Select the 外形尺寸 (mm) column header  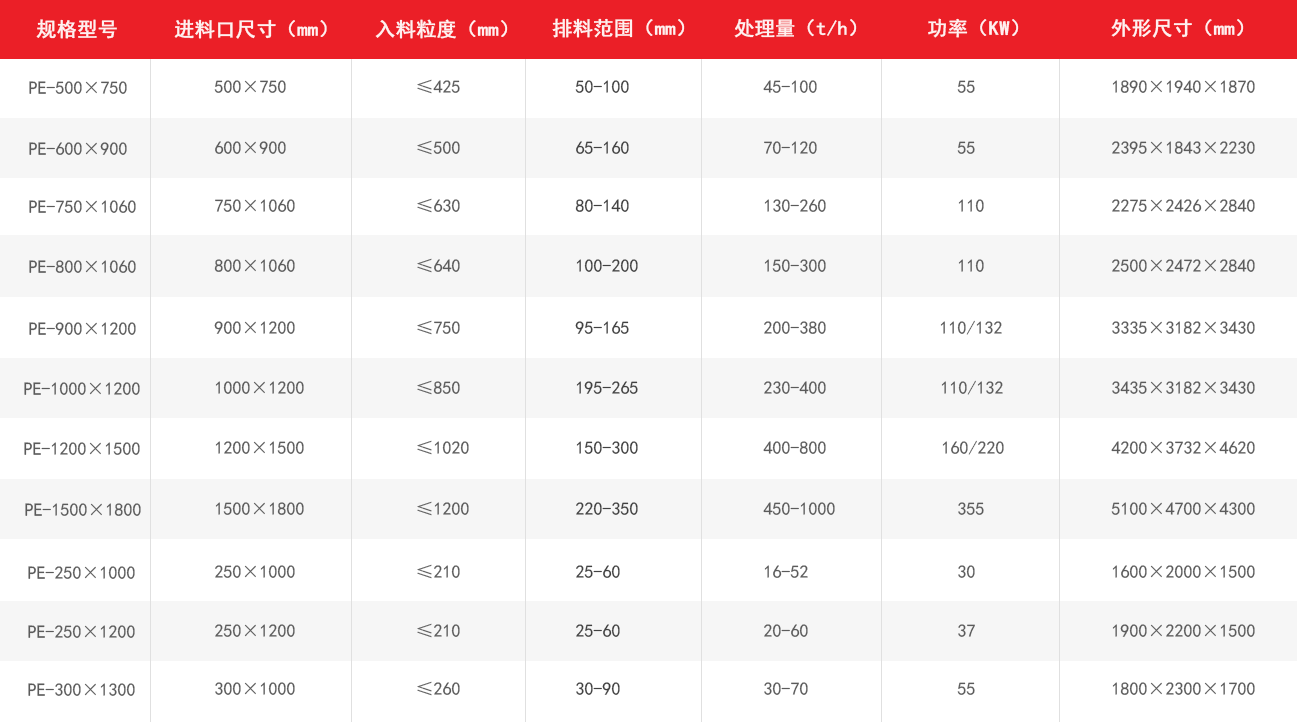(x=1179, y=29)
